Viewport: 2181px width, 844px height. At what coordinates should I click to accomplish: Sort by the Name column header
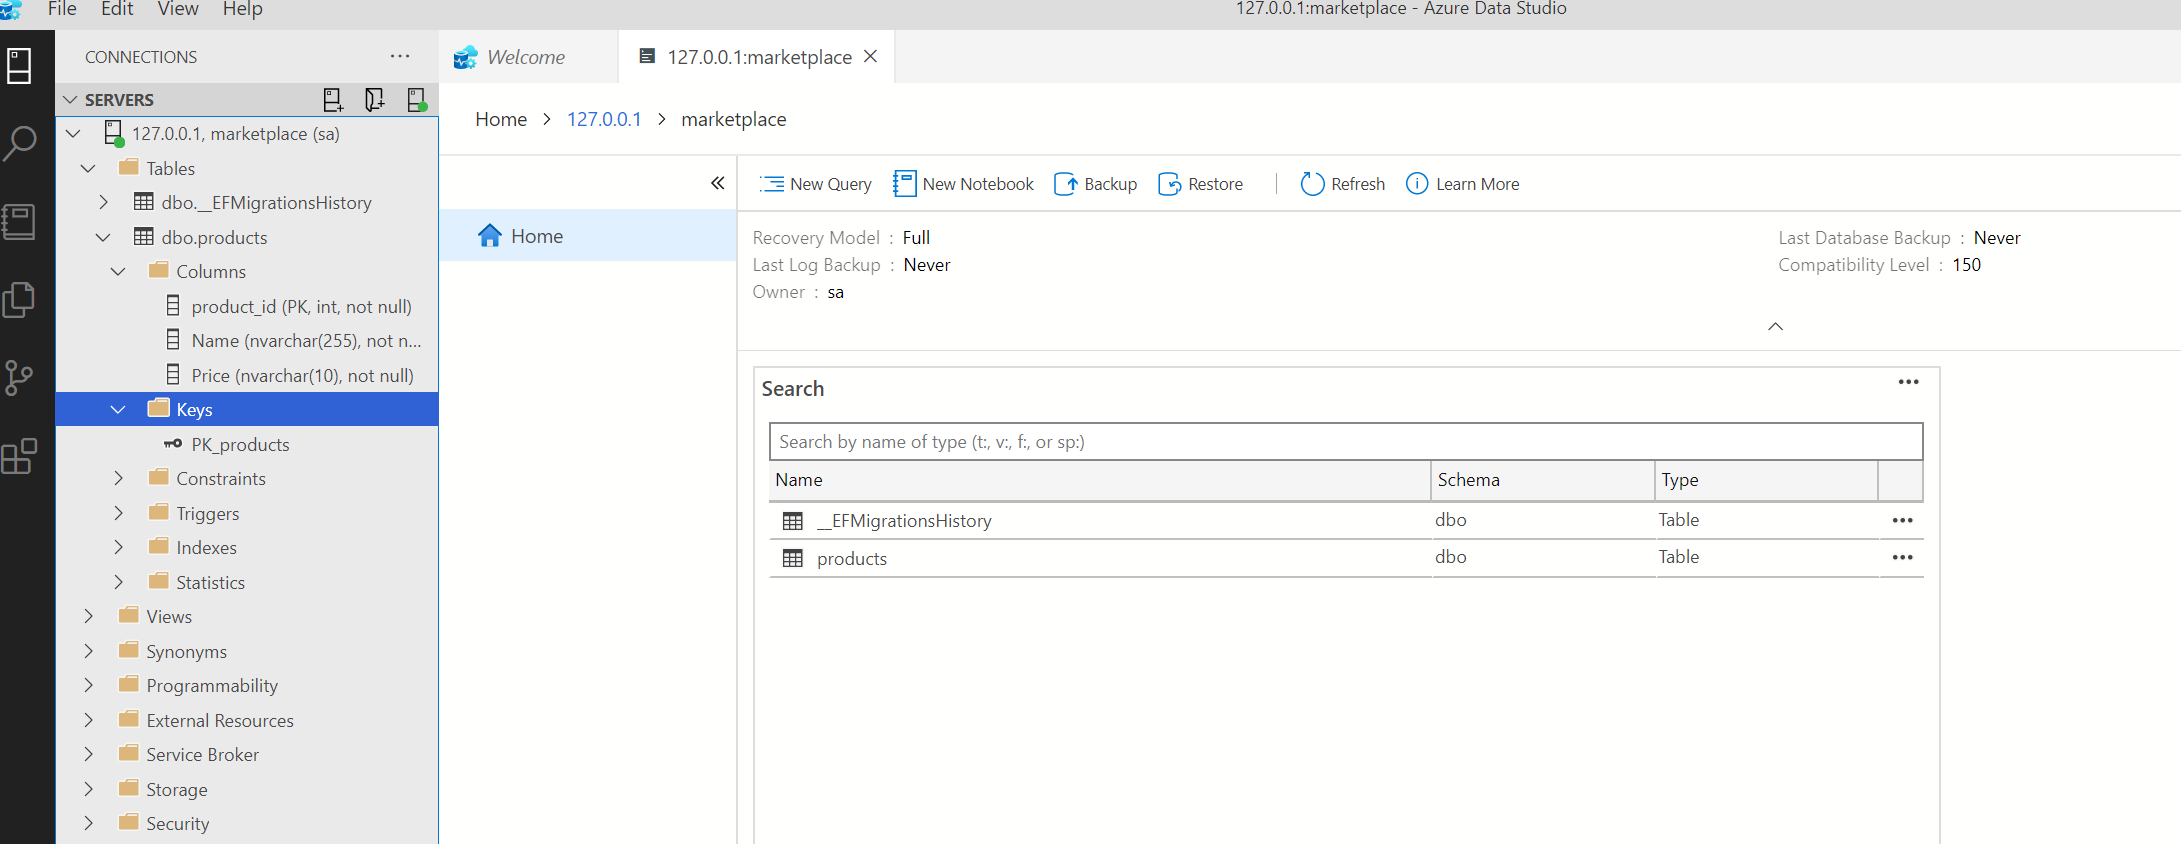coord(1100,480)
